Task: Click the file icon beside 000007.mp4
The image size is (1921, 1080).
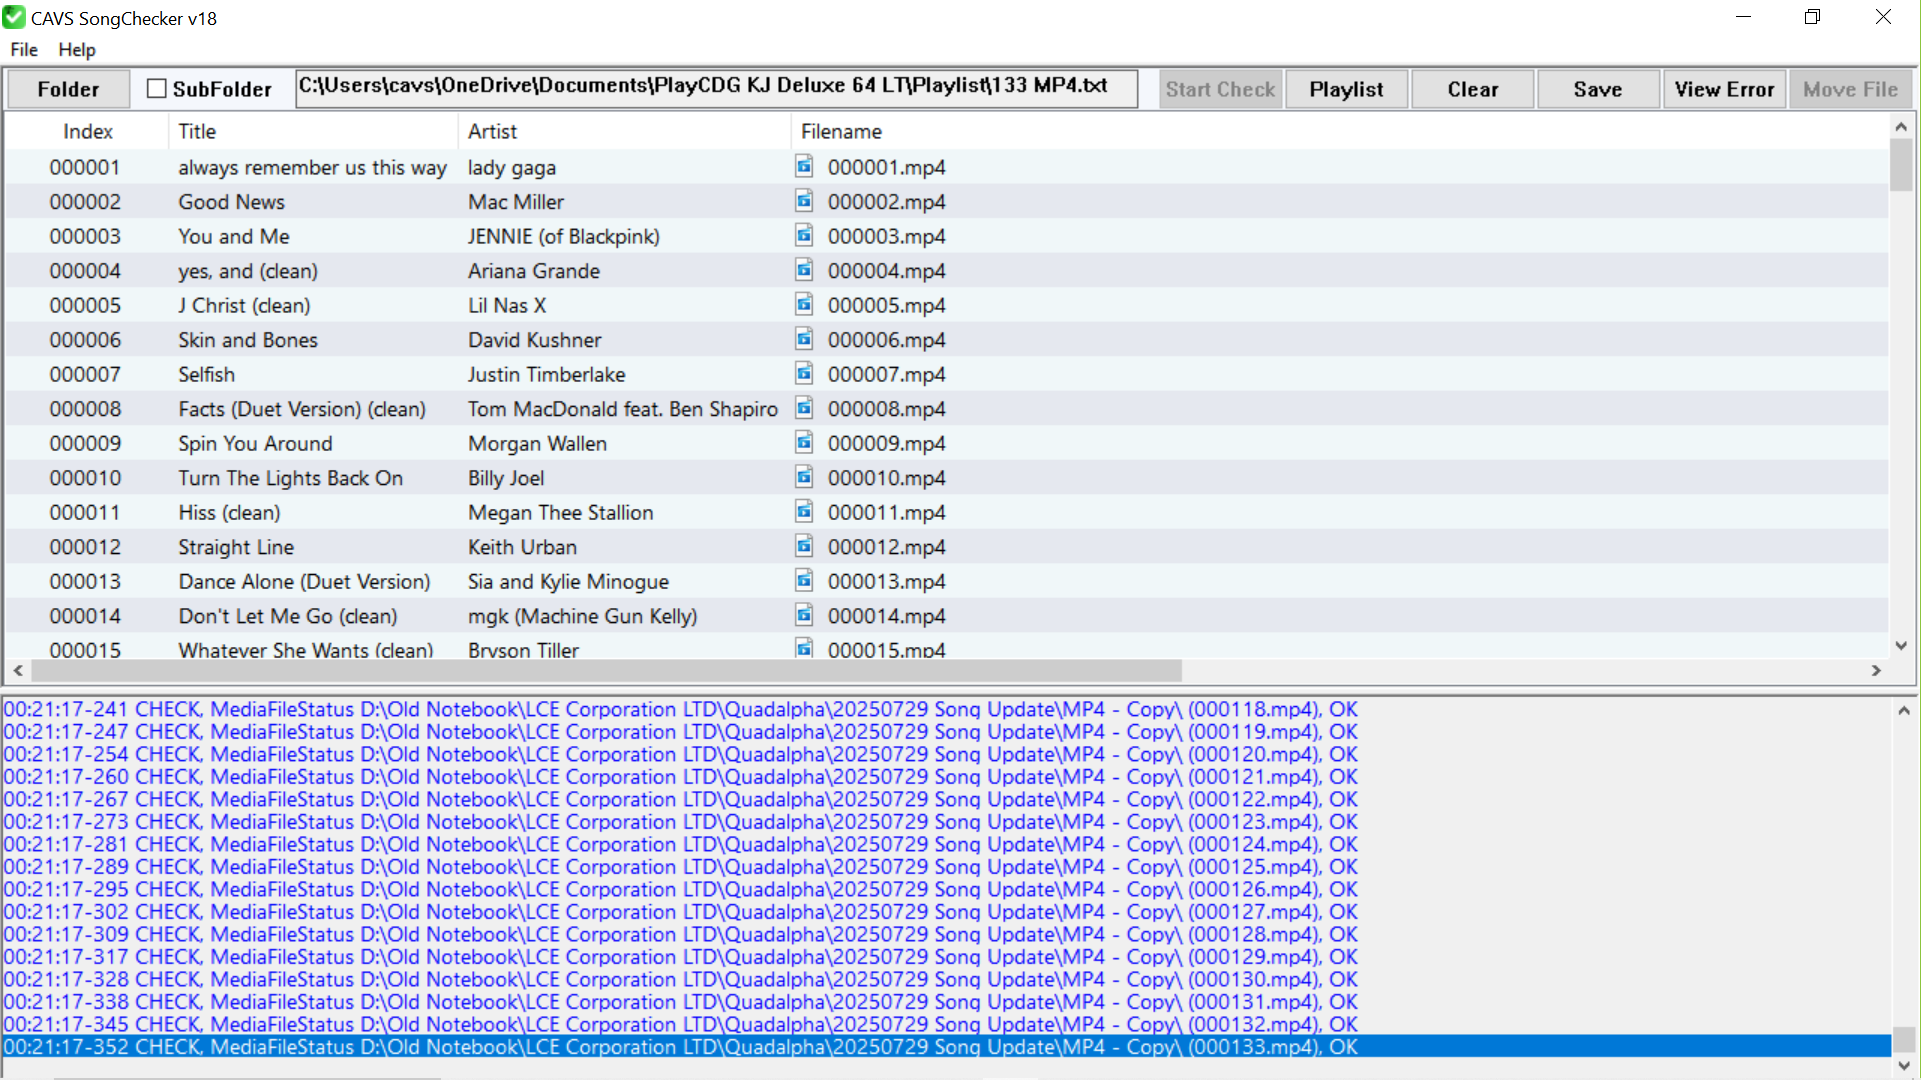Action: coord(804,373)
